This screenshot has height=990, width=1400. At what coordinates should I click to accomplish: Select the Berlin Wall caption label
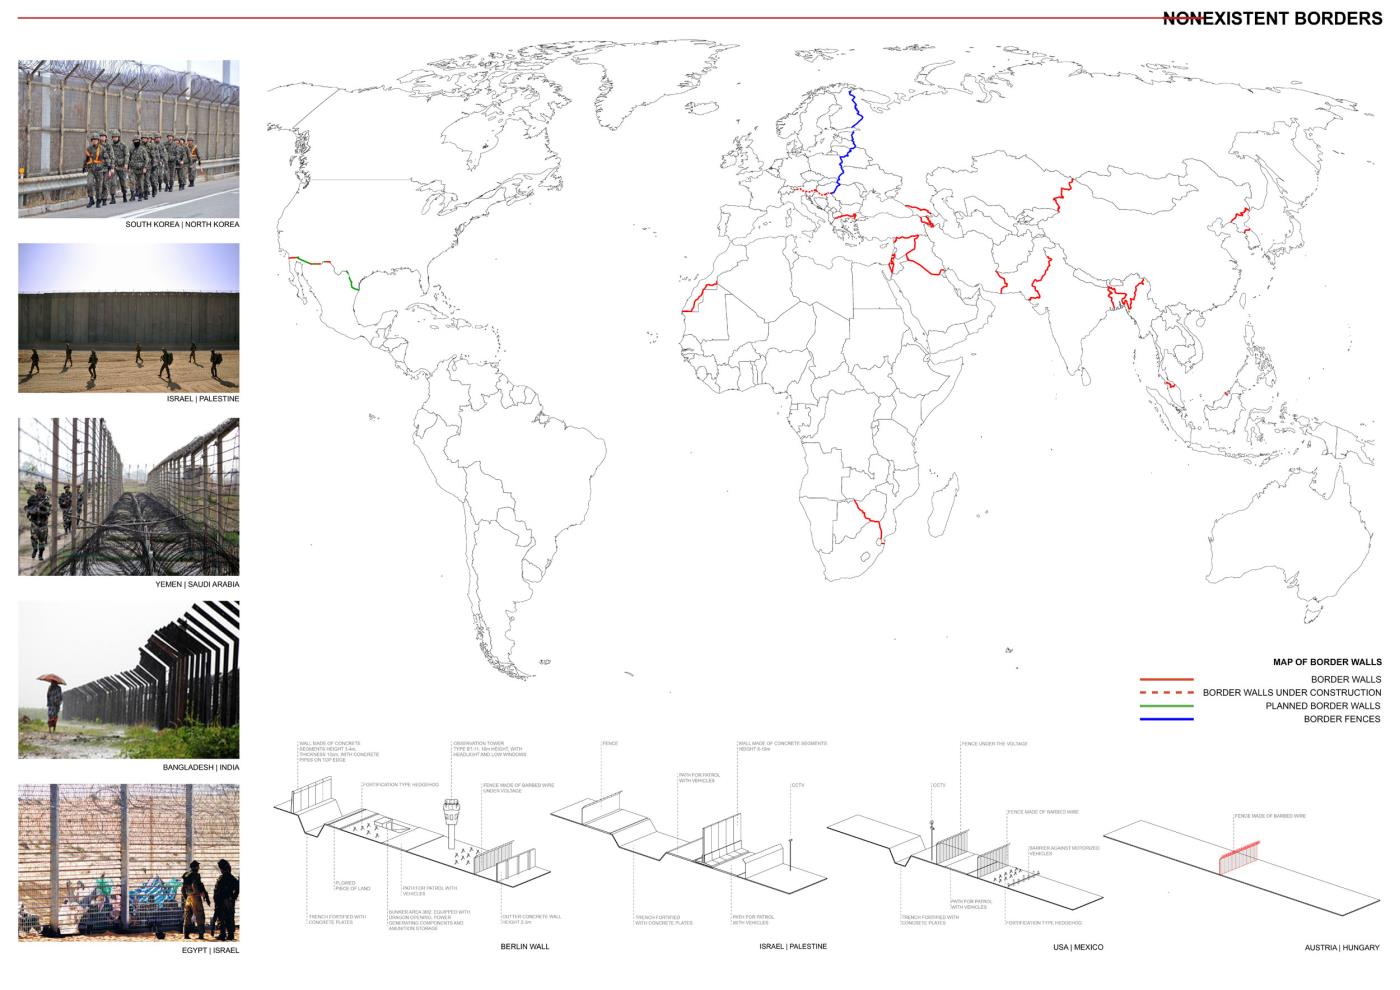point(525,947)
